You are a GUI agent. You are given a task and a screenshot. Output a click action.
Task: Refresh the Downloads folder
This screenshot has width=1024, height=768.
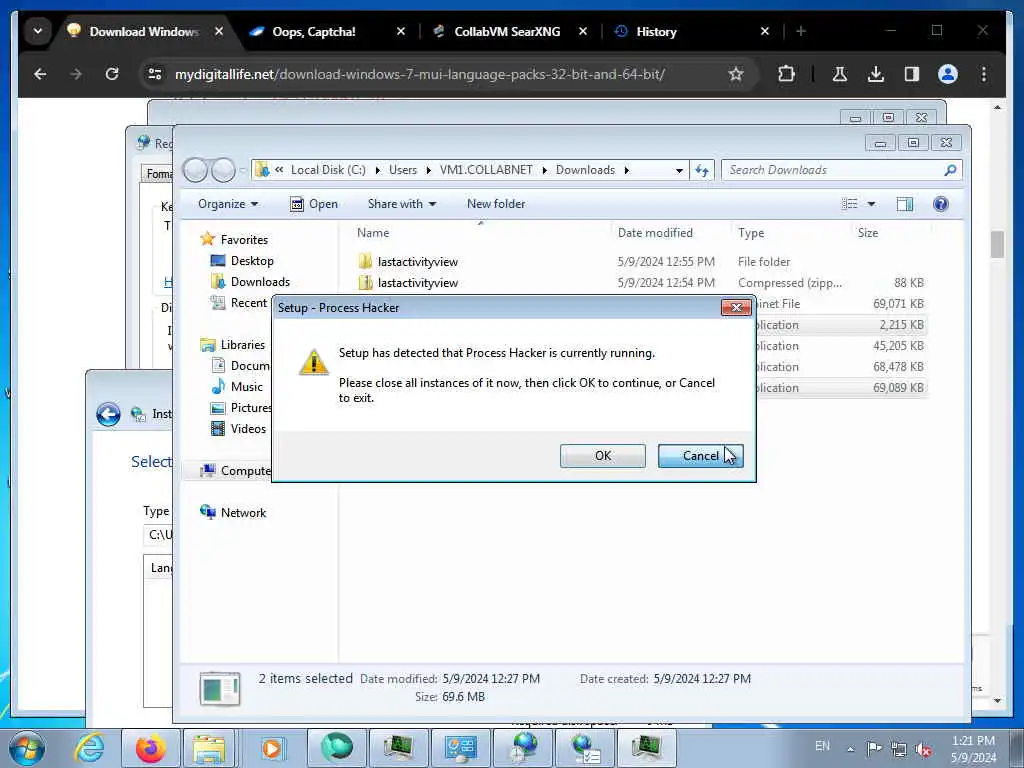(x=702, y=170)
